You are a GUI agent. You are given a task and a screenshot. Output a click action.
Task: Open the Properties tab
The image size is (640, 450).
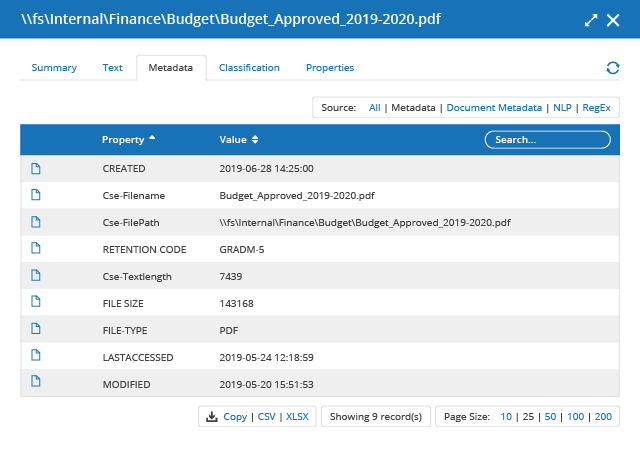[x=330, y=68]
